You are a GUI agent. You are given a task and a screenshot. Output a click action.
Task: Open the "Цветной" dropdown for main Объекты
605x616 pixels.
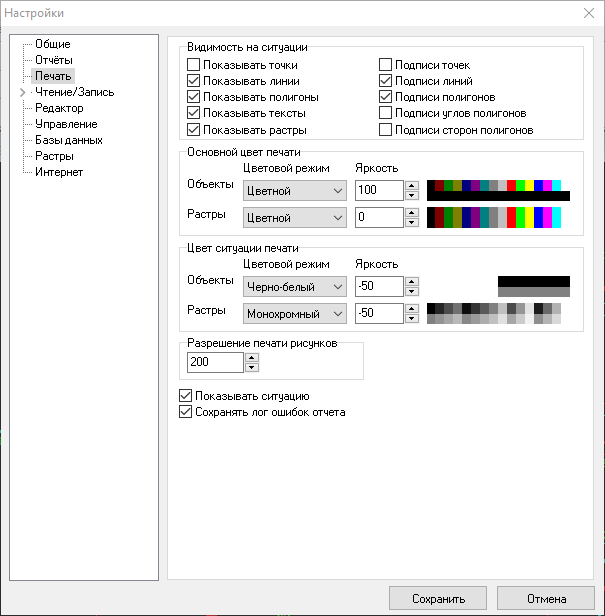[x=294, y=190]
